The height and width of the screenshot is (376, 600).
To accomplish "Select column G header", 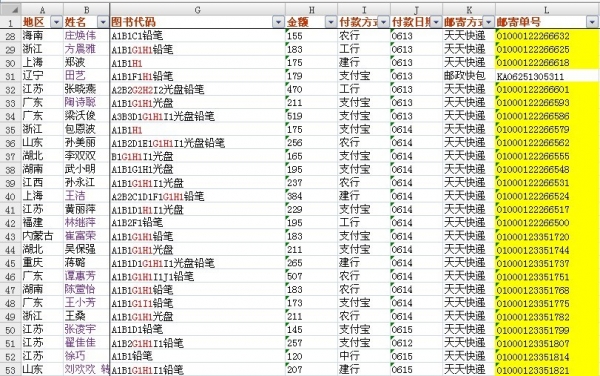I will [x=197, y=10].
